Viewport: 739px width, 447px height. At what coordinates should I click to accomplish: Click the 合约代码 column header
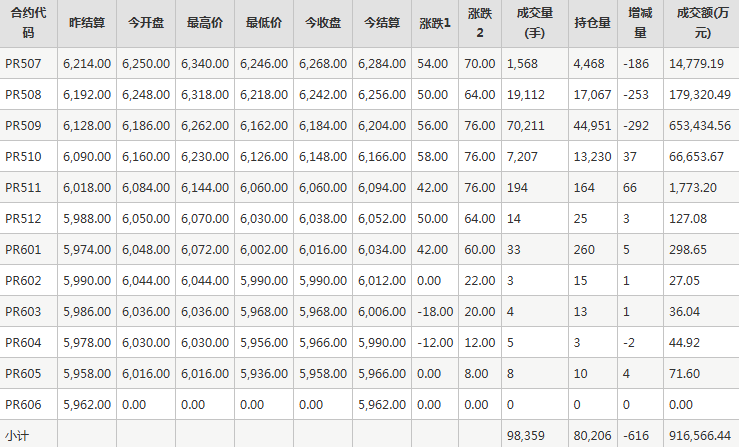coord(28,23)
